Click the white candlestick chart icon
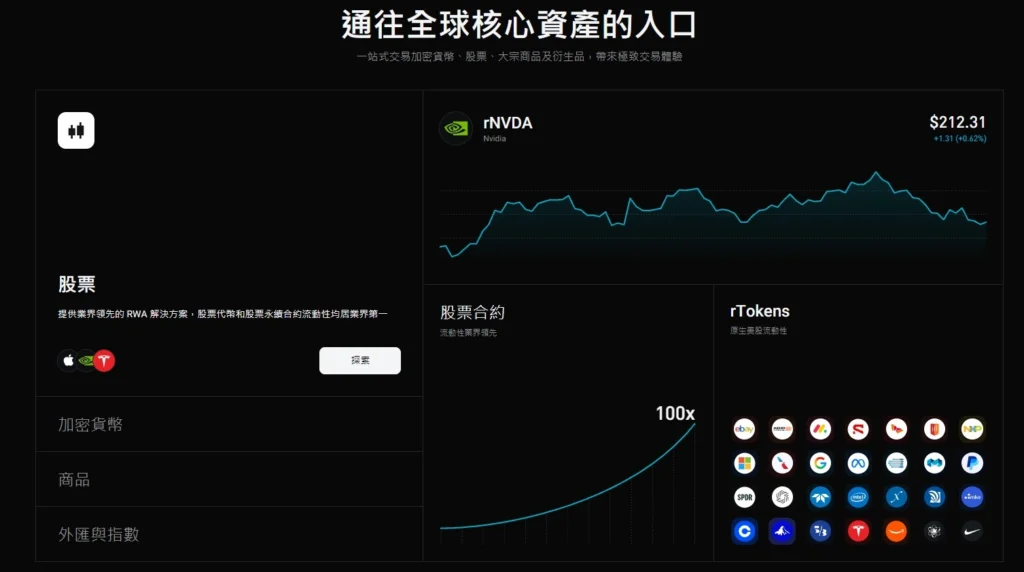 [x=76, y=131]
